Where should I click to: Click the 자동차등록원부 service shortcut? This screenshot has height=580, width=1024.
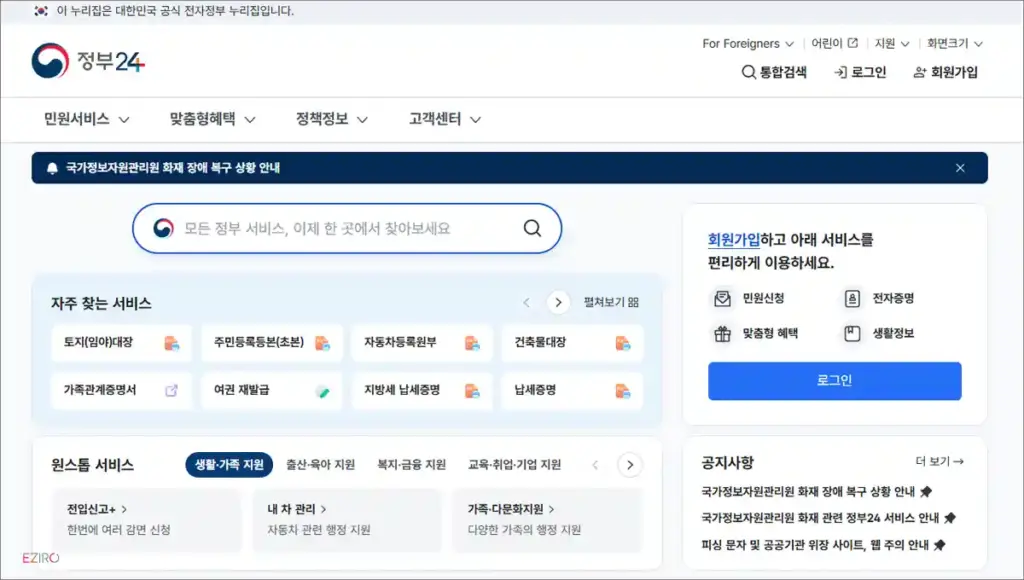pos(421,343)
